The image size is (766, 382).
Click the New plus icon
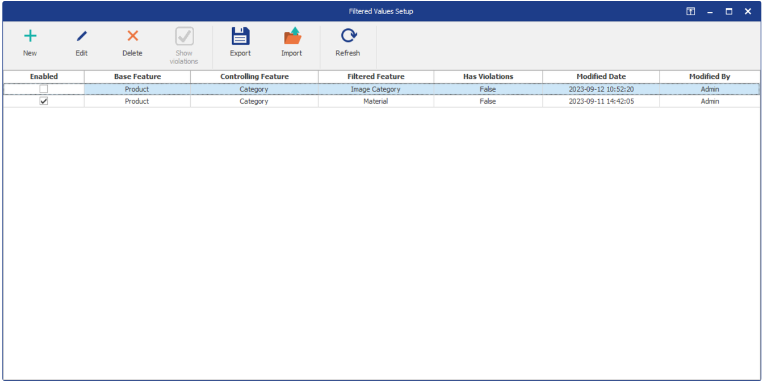pos(30,36)
